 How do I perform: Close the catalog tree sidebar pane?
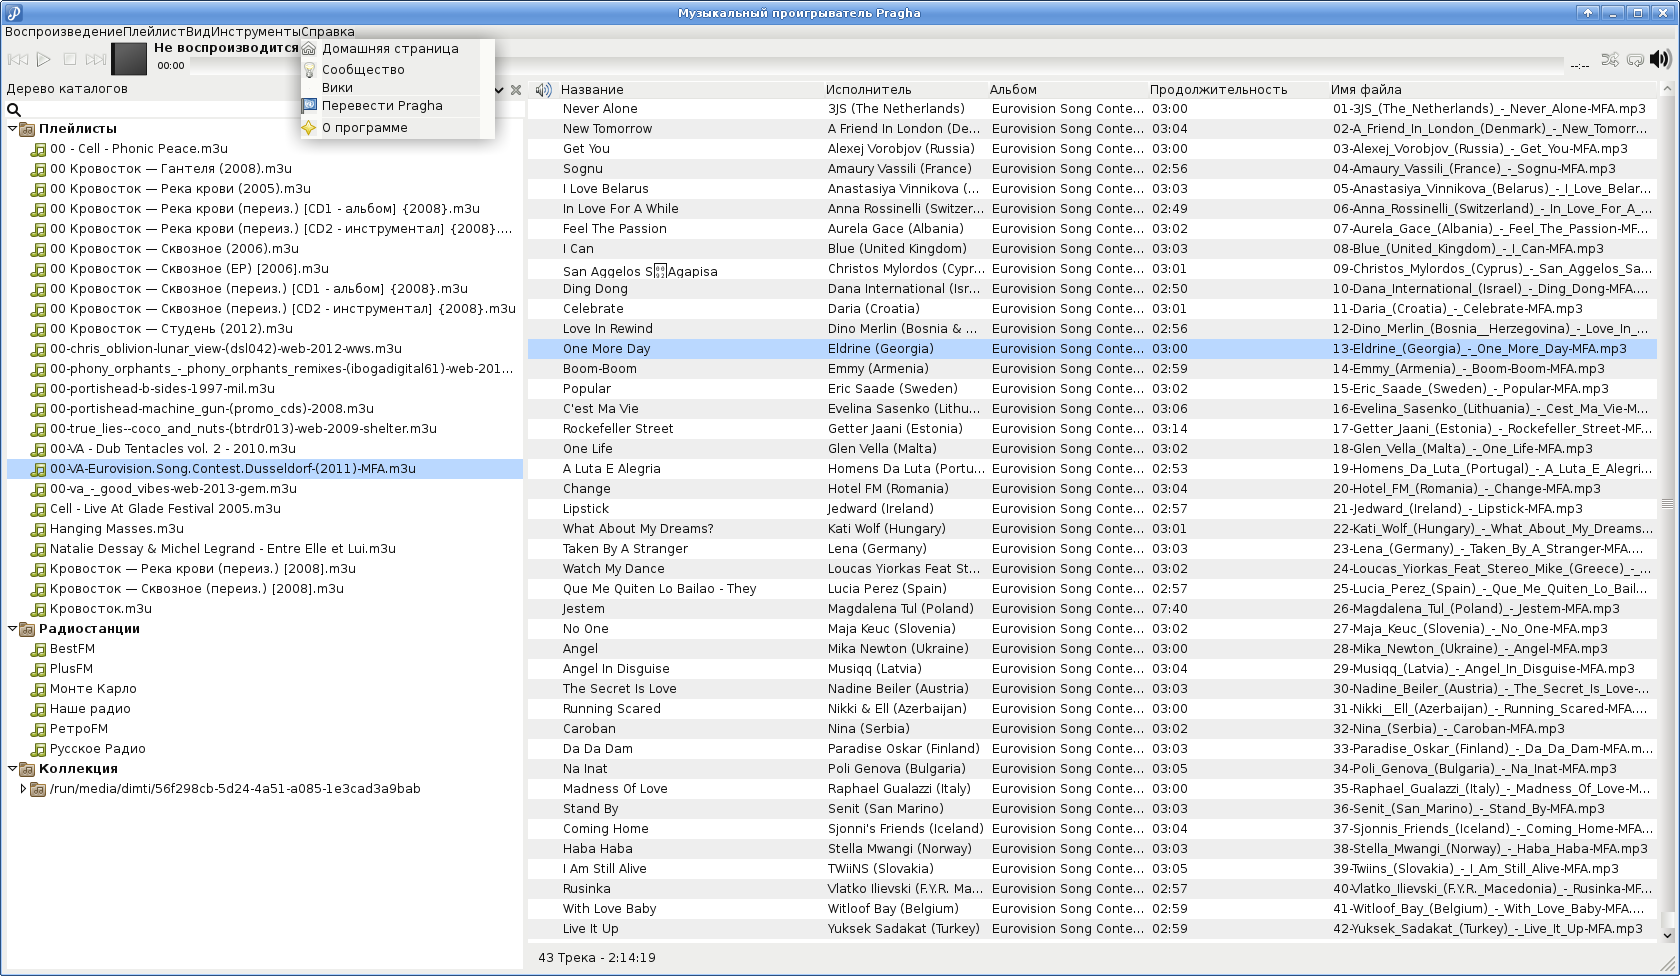click(516, 90)
